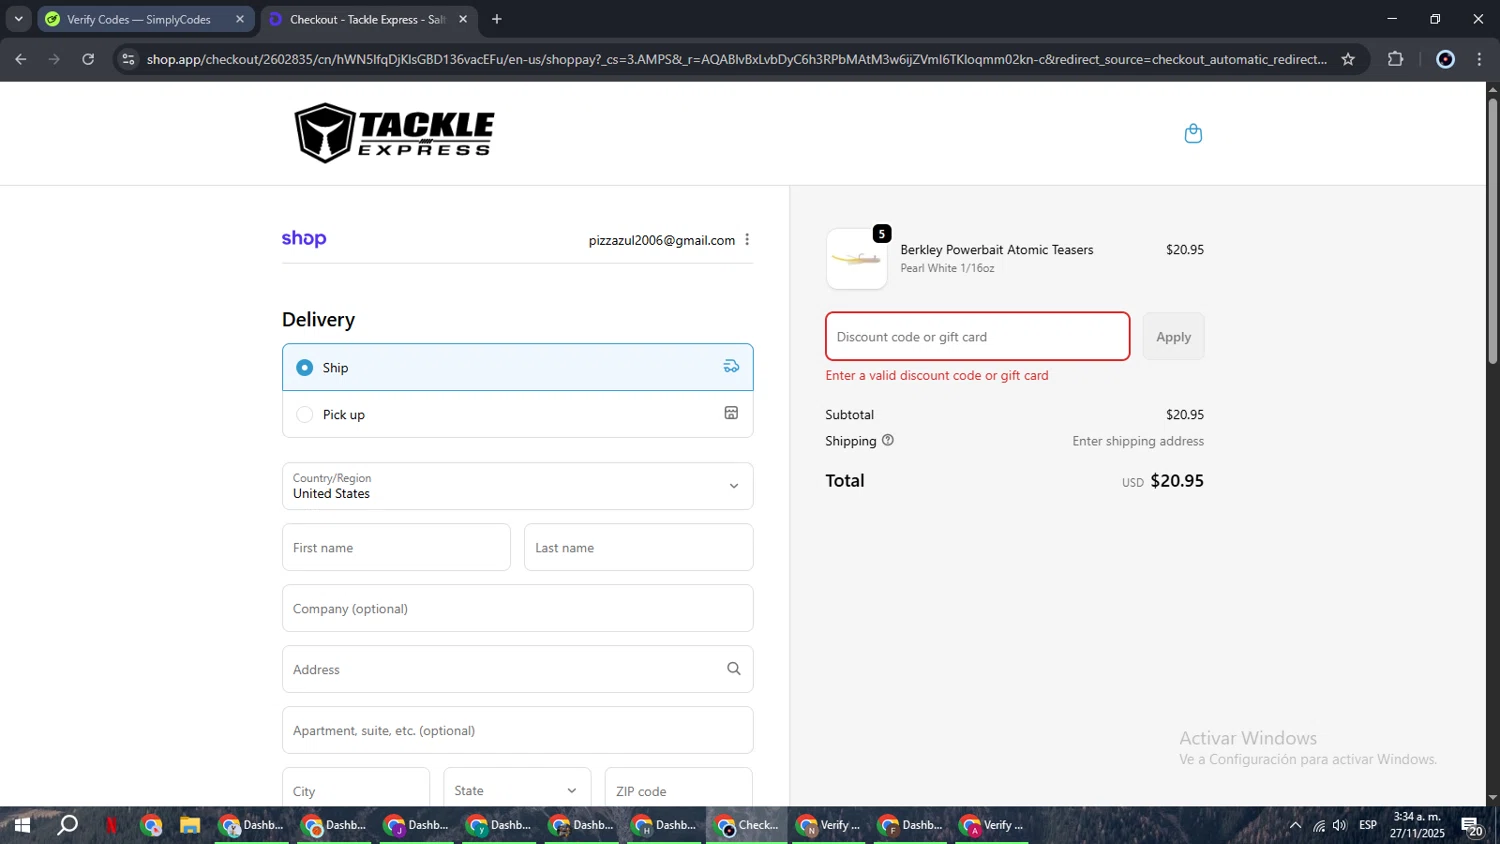This screenshot has height=844, width=1500.
Task: Open Windows Start menu
Action: (x=22, y=825)
